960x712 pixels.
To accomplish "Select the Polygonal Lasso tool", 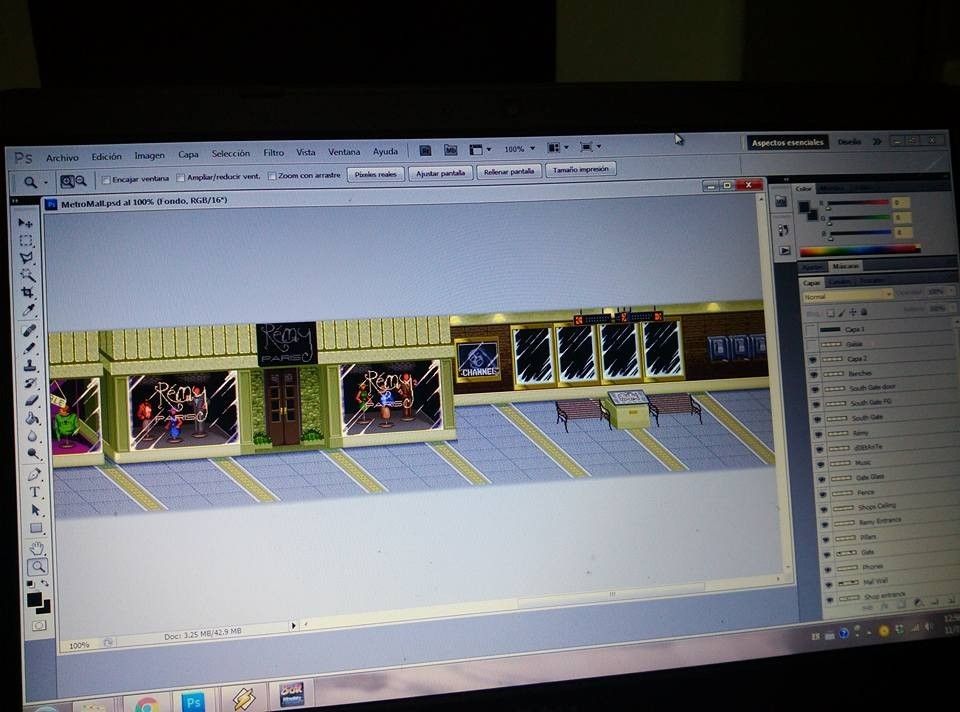I will pyautogui.click(x=26, y=258).
